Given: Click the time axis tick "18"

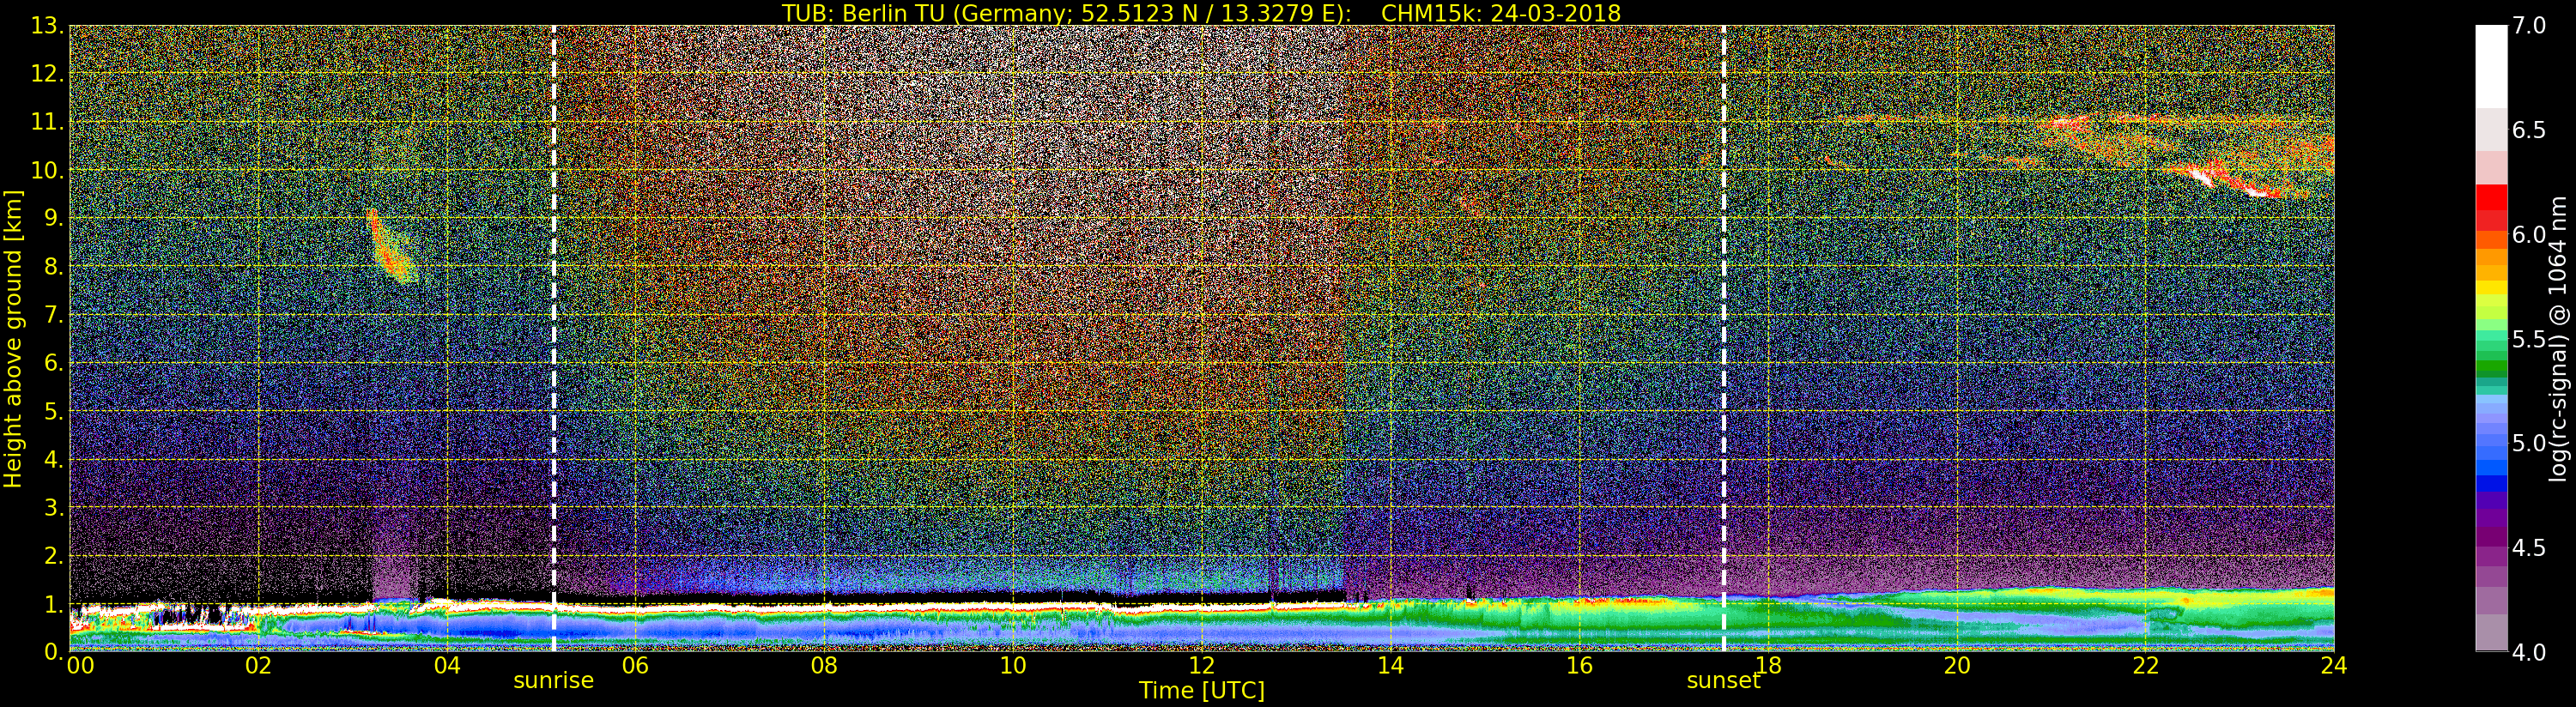Looking at the screenshot, I should point(1768,666).
